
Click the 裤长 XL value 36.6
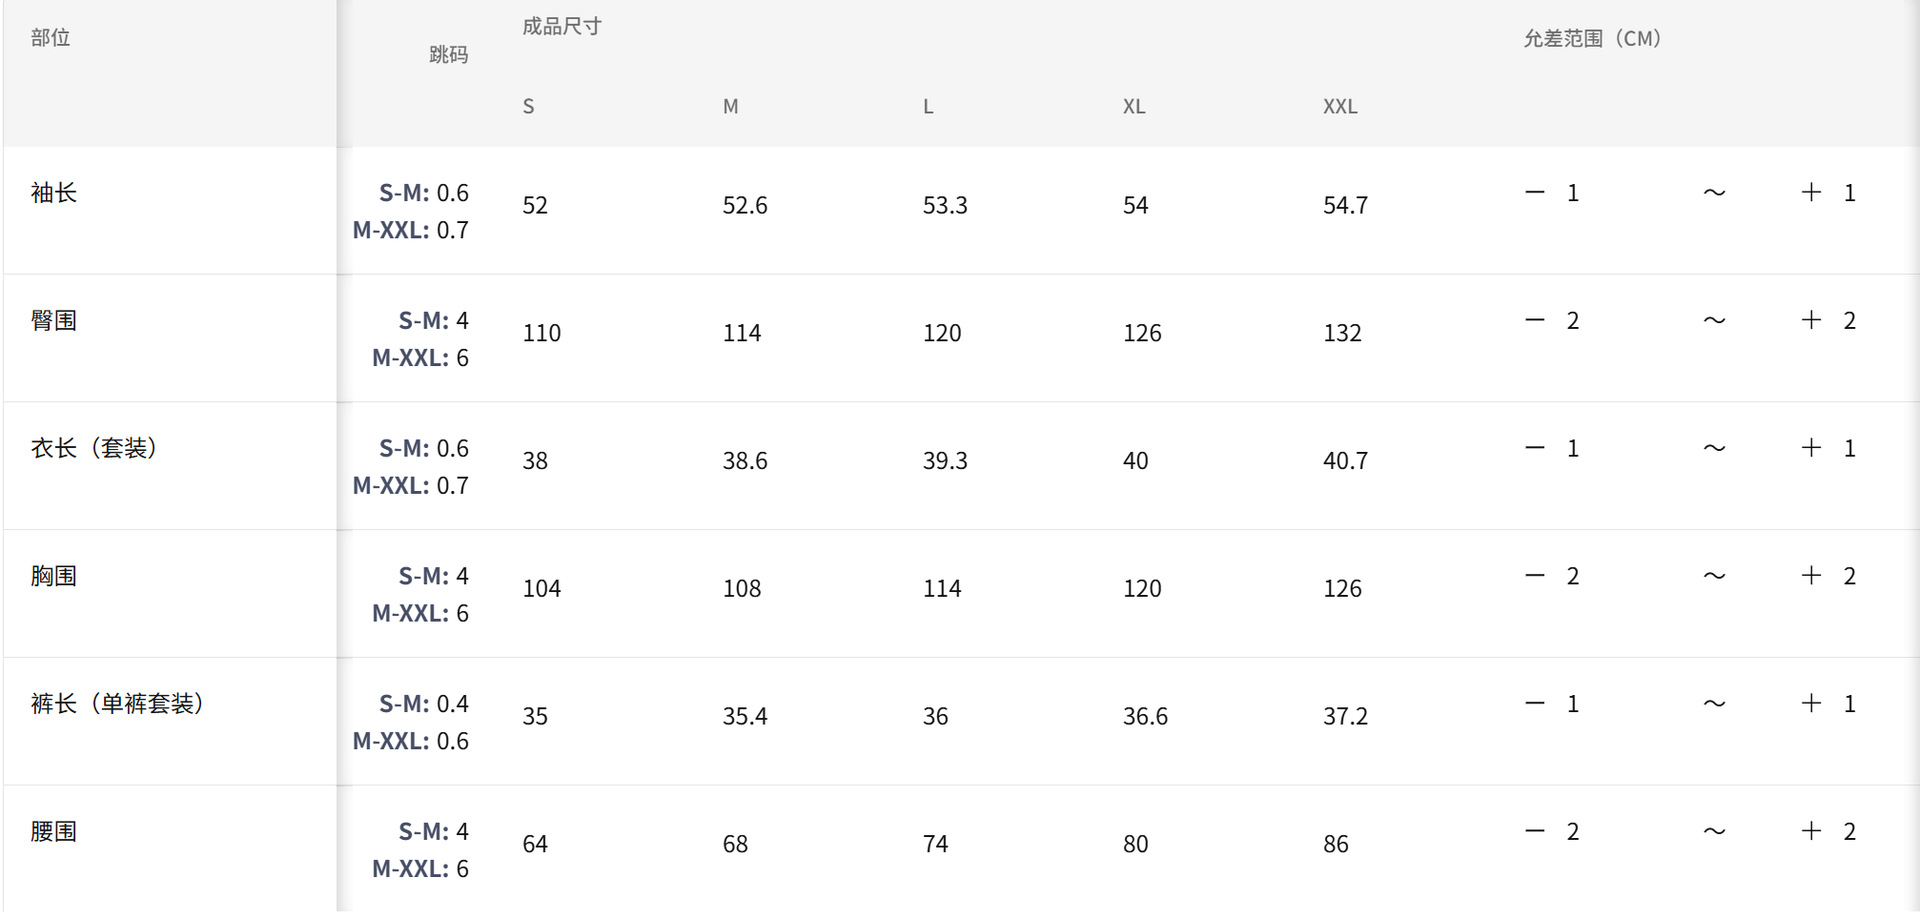(x=1145, y=717)
